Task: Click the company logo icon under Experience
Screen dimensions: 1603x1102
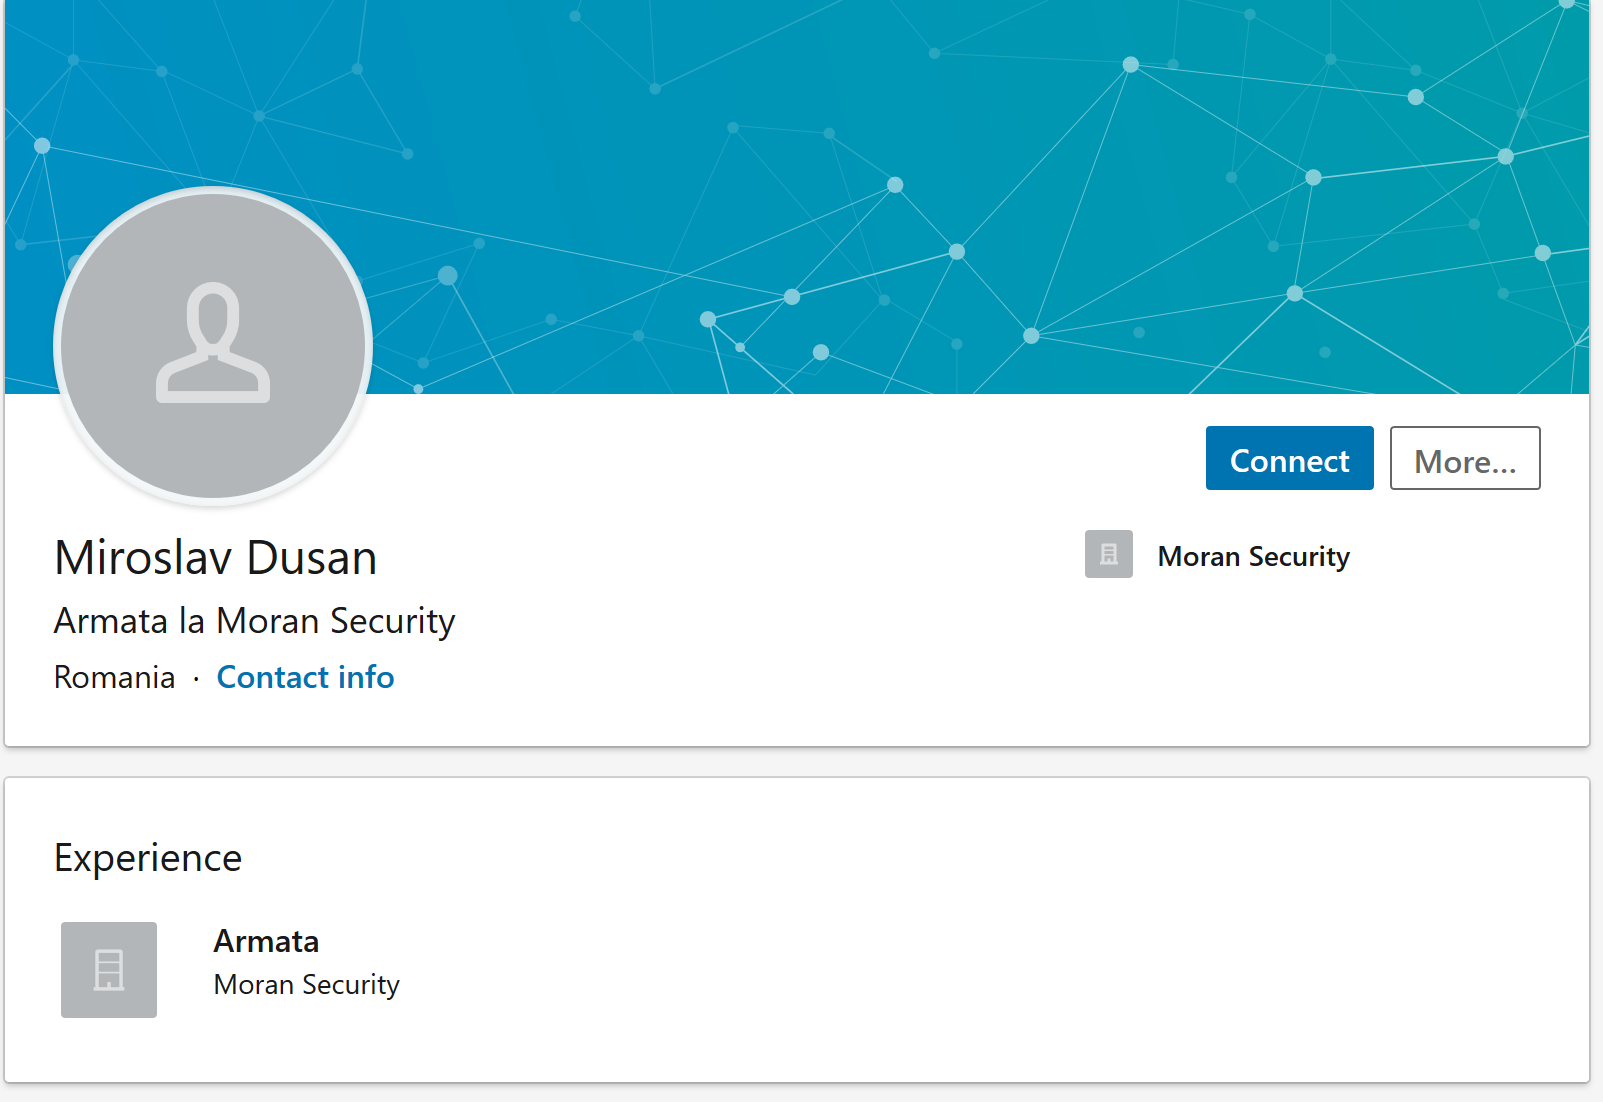Action: (109, 969)
